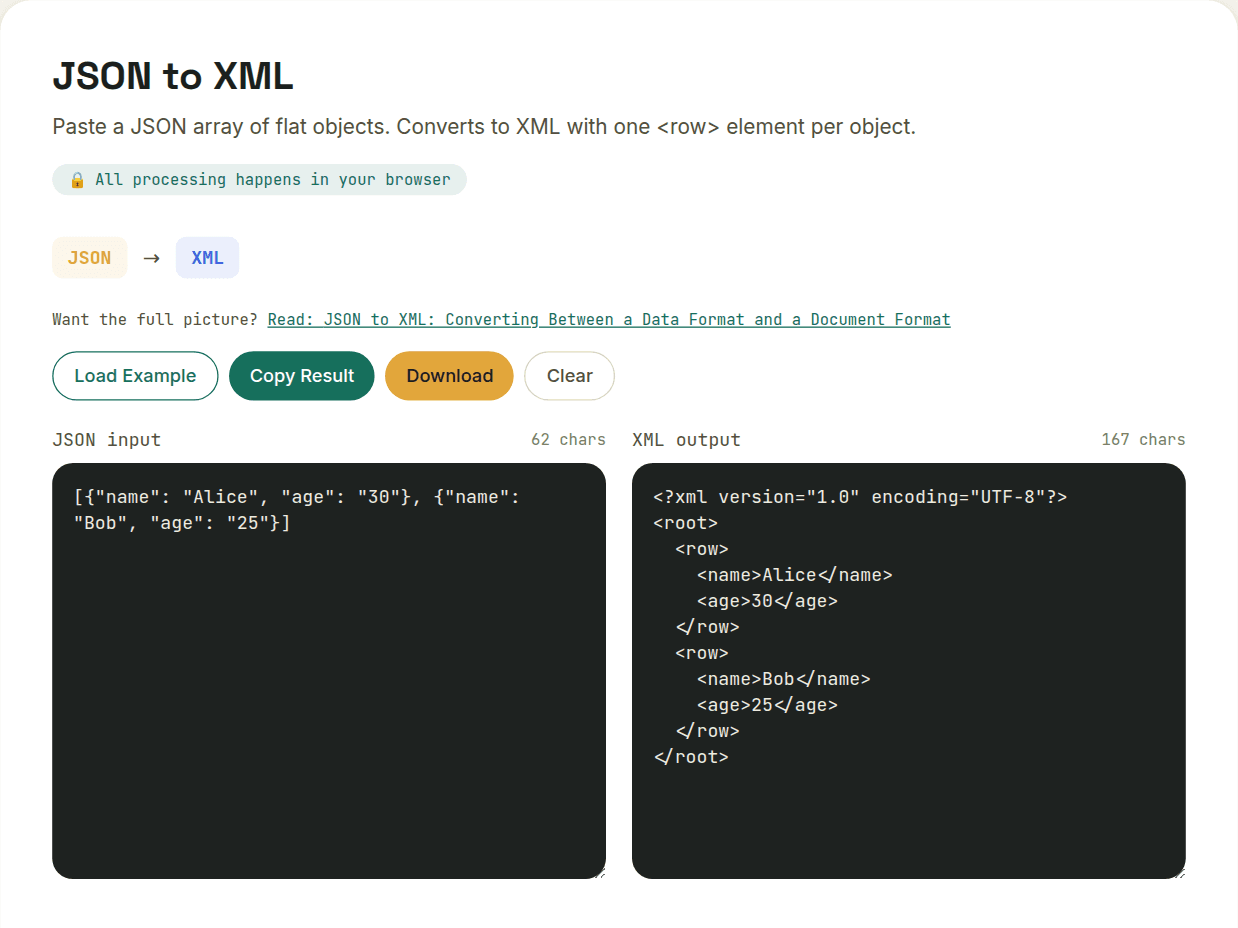Grab the XML output resize handle

[x=1179, y=873]
